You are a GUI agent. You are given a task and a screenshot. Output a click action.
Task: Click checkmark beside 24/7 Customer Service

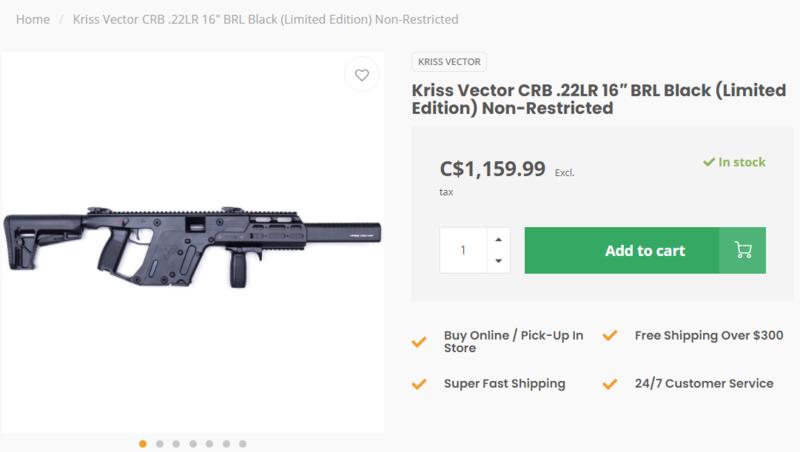(x=611, y=383)
